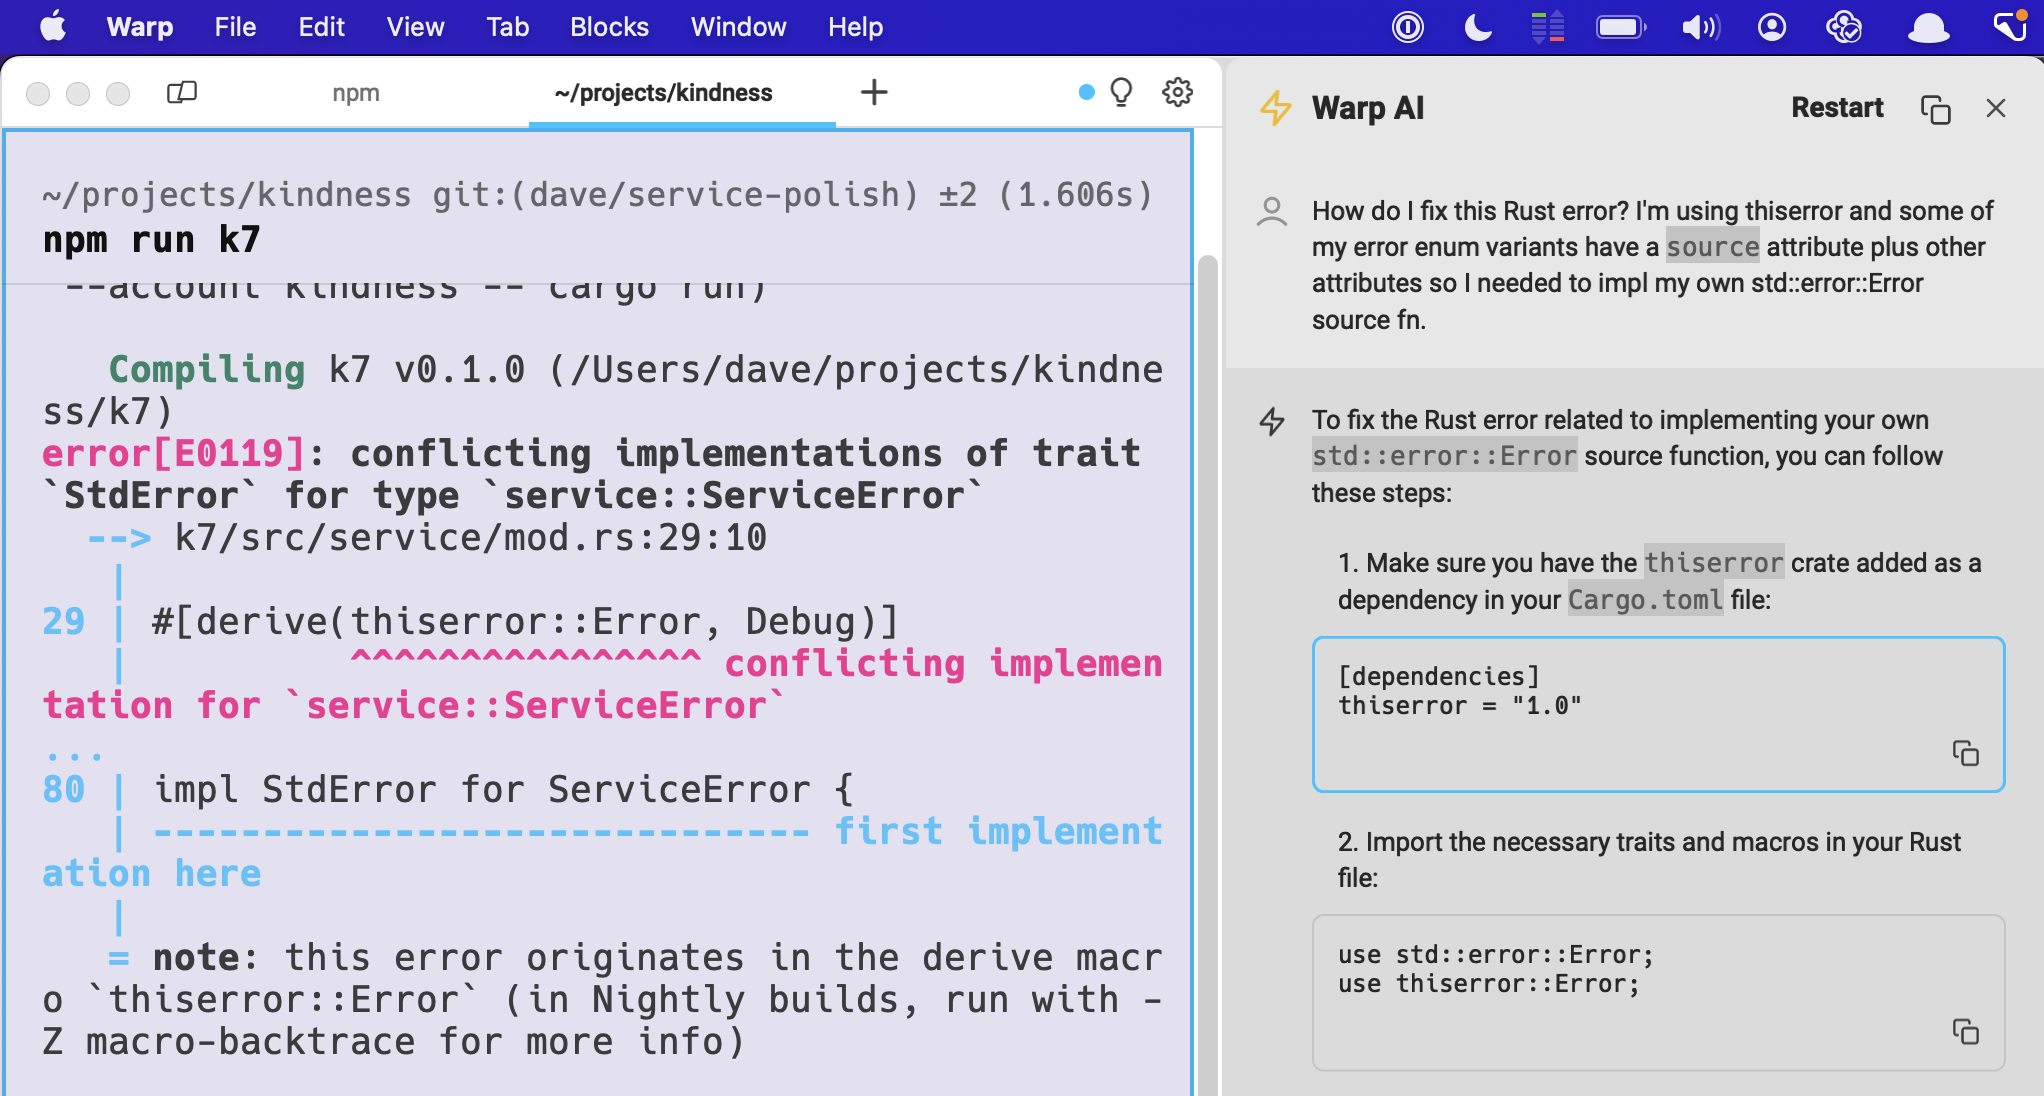Open Warp AI suggestions via lightbulb icon
2044x1096 pixels.
(x=1121, y=92)
